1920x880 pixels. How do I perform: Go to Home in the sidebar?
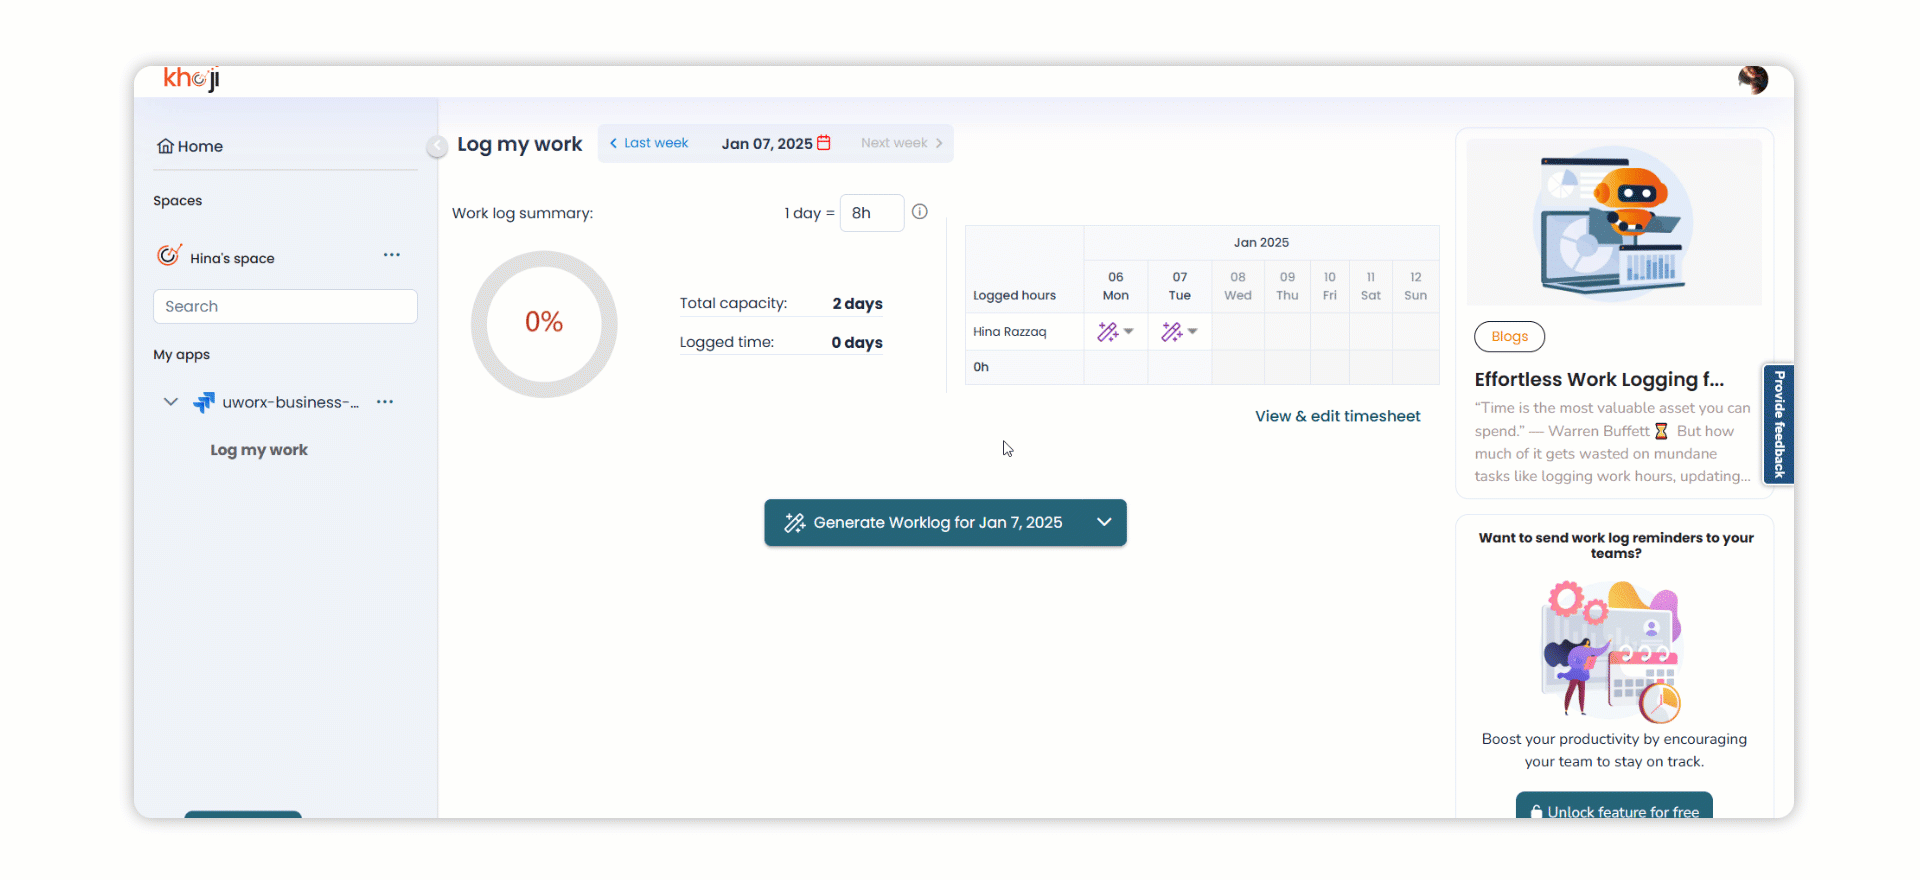tap(190, 146)
